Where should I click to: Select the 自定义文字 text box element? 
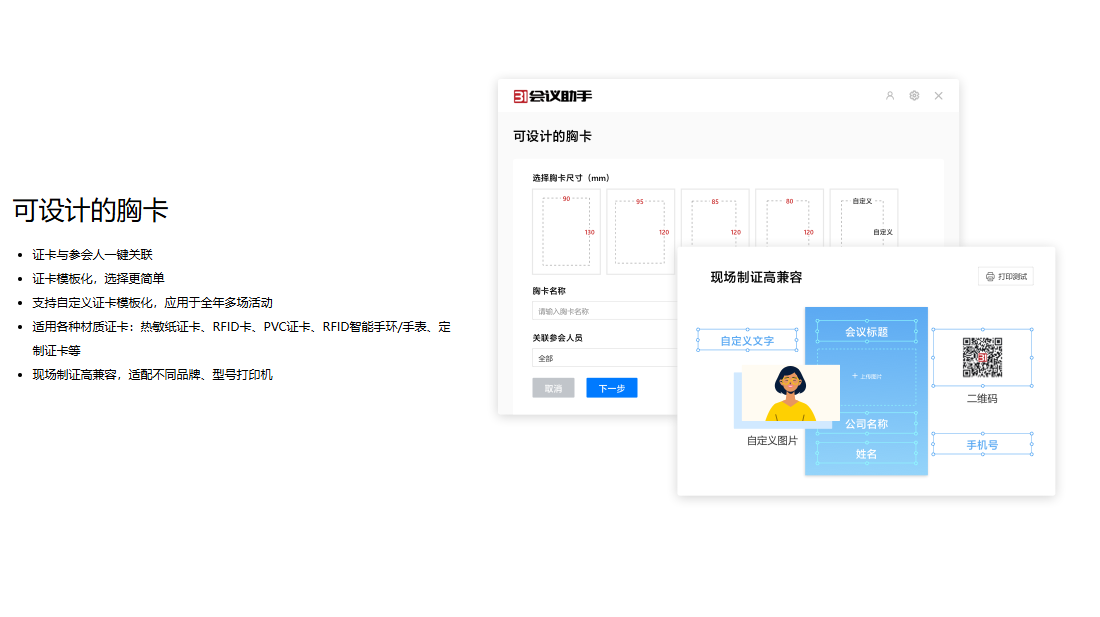(747, 341)
